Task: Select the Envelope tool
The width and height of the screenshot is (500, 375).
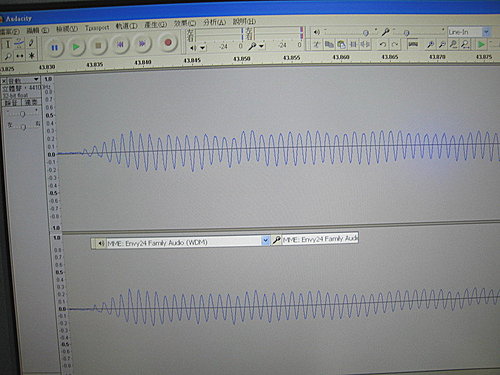Action: pos(19,43)
